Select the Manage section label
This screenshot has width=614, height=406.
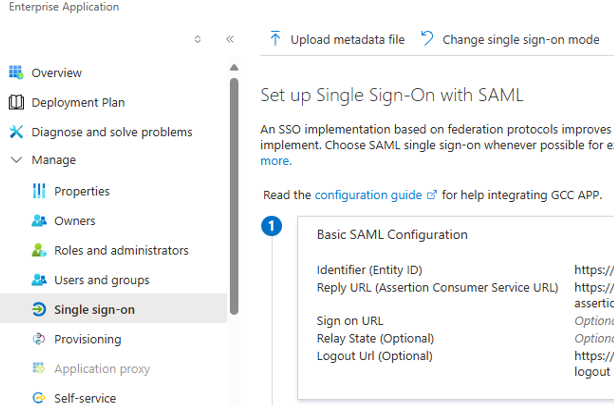54,160
